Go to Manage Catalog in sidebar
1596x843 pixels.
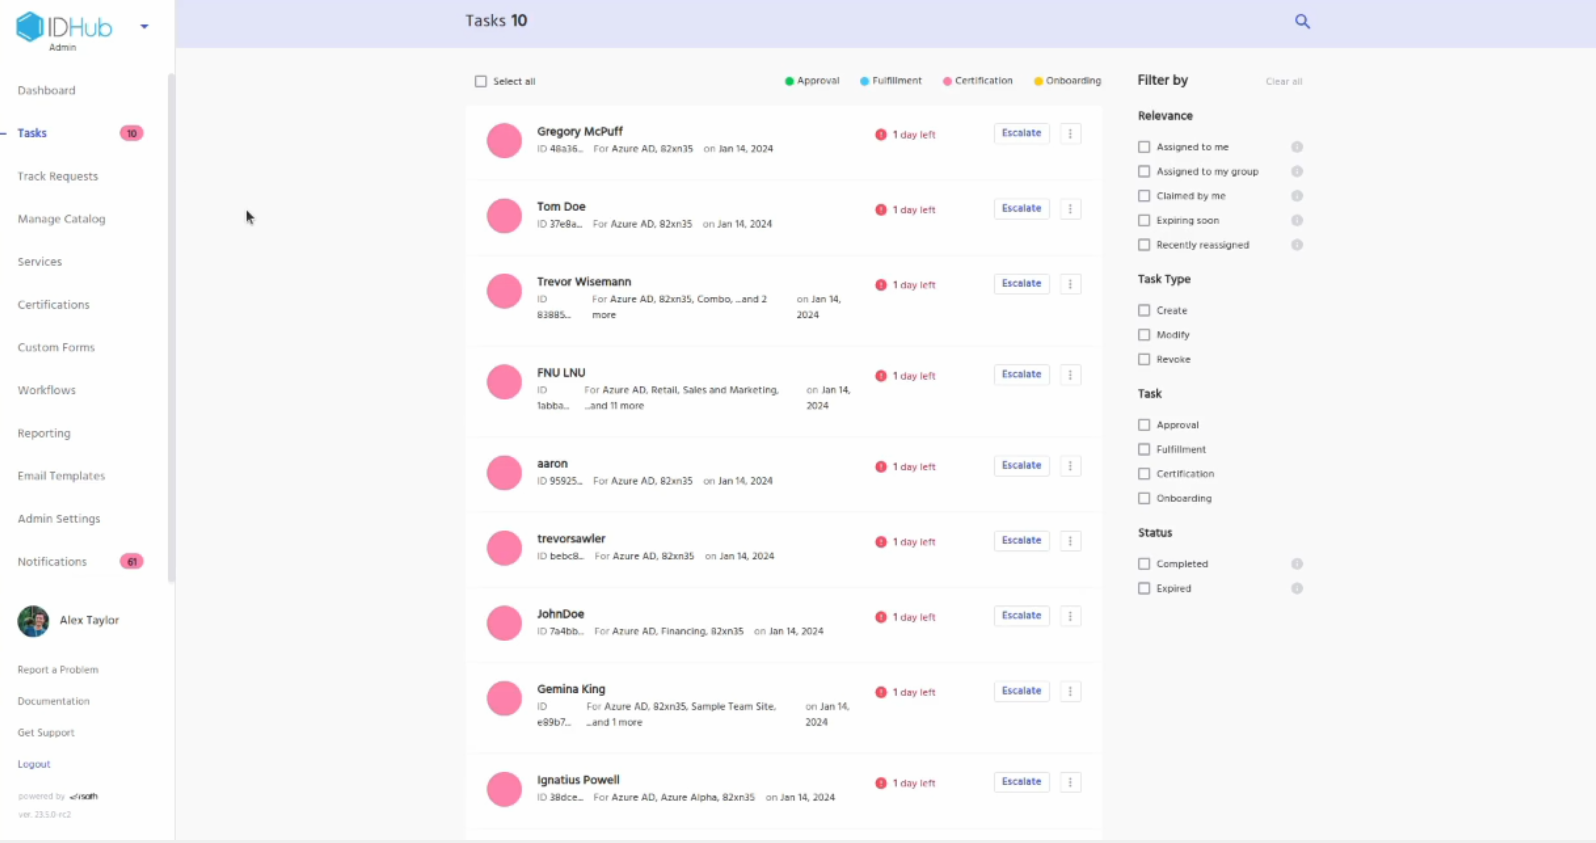point(61,219)
